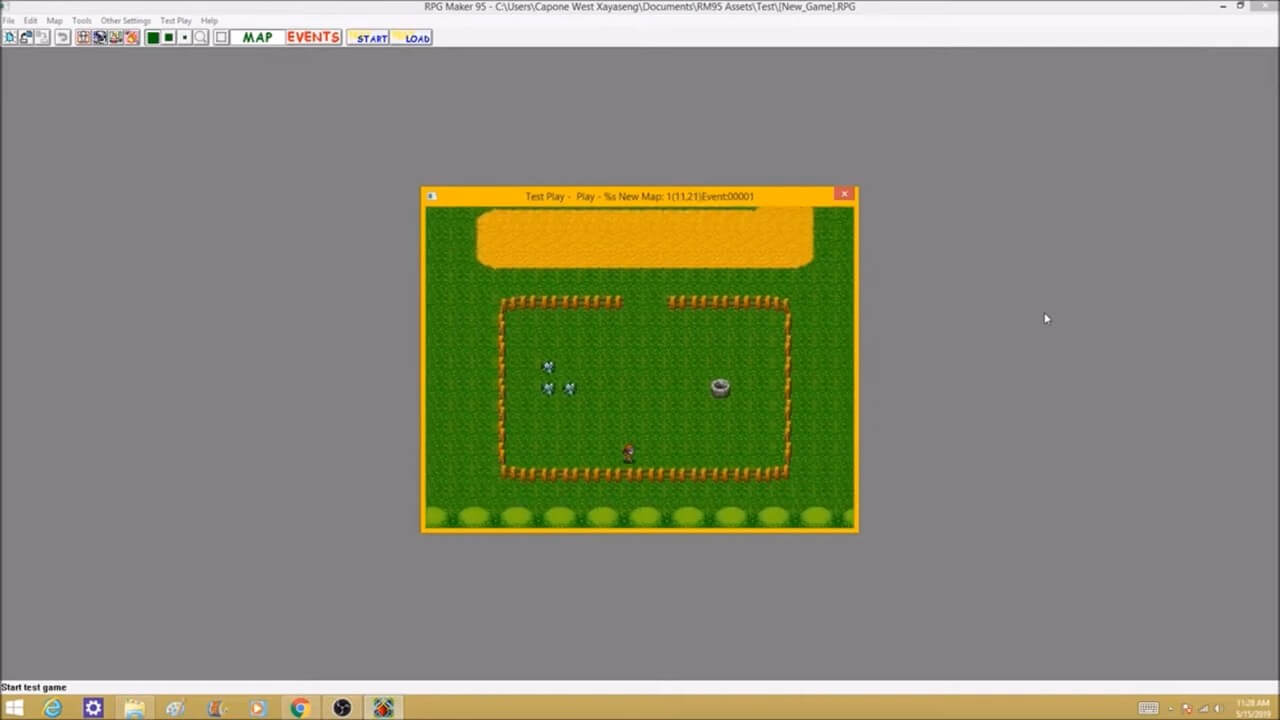The width and height of the screenshot is (1280, 720).
Task: Click the LOAD test play button
Action: point(411,37)
